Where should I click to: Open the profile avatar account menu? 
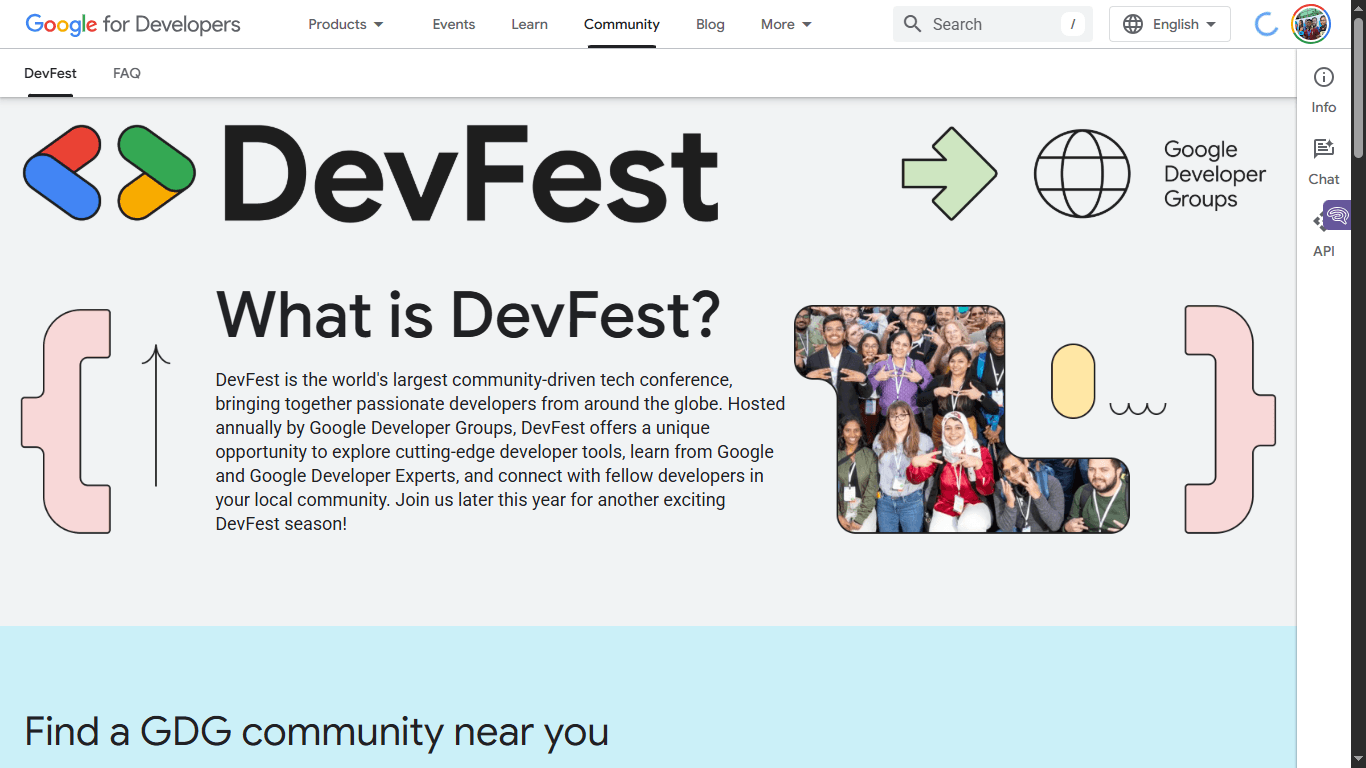coord(1310,24)
